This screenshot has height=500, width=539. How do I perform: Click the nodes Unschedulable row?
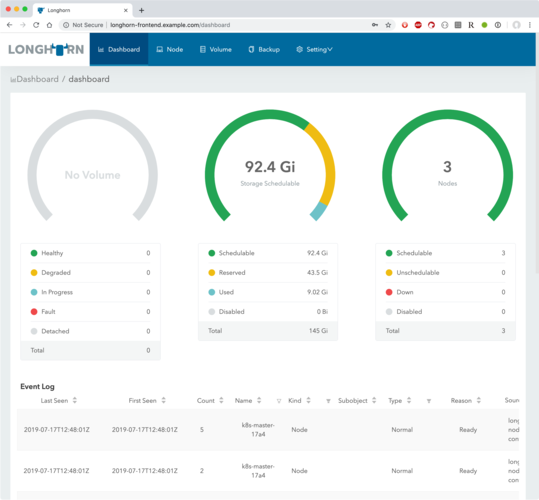(x=446, y=273)
